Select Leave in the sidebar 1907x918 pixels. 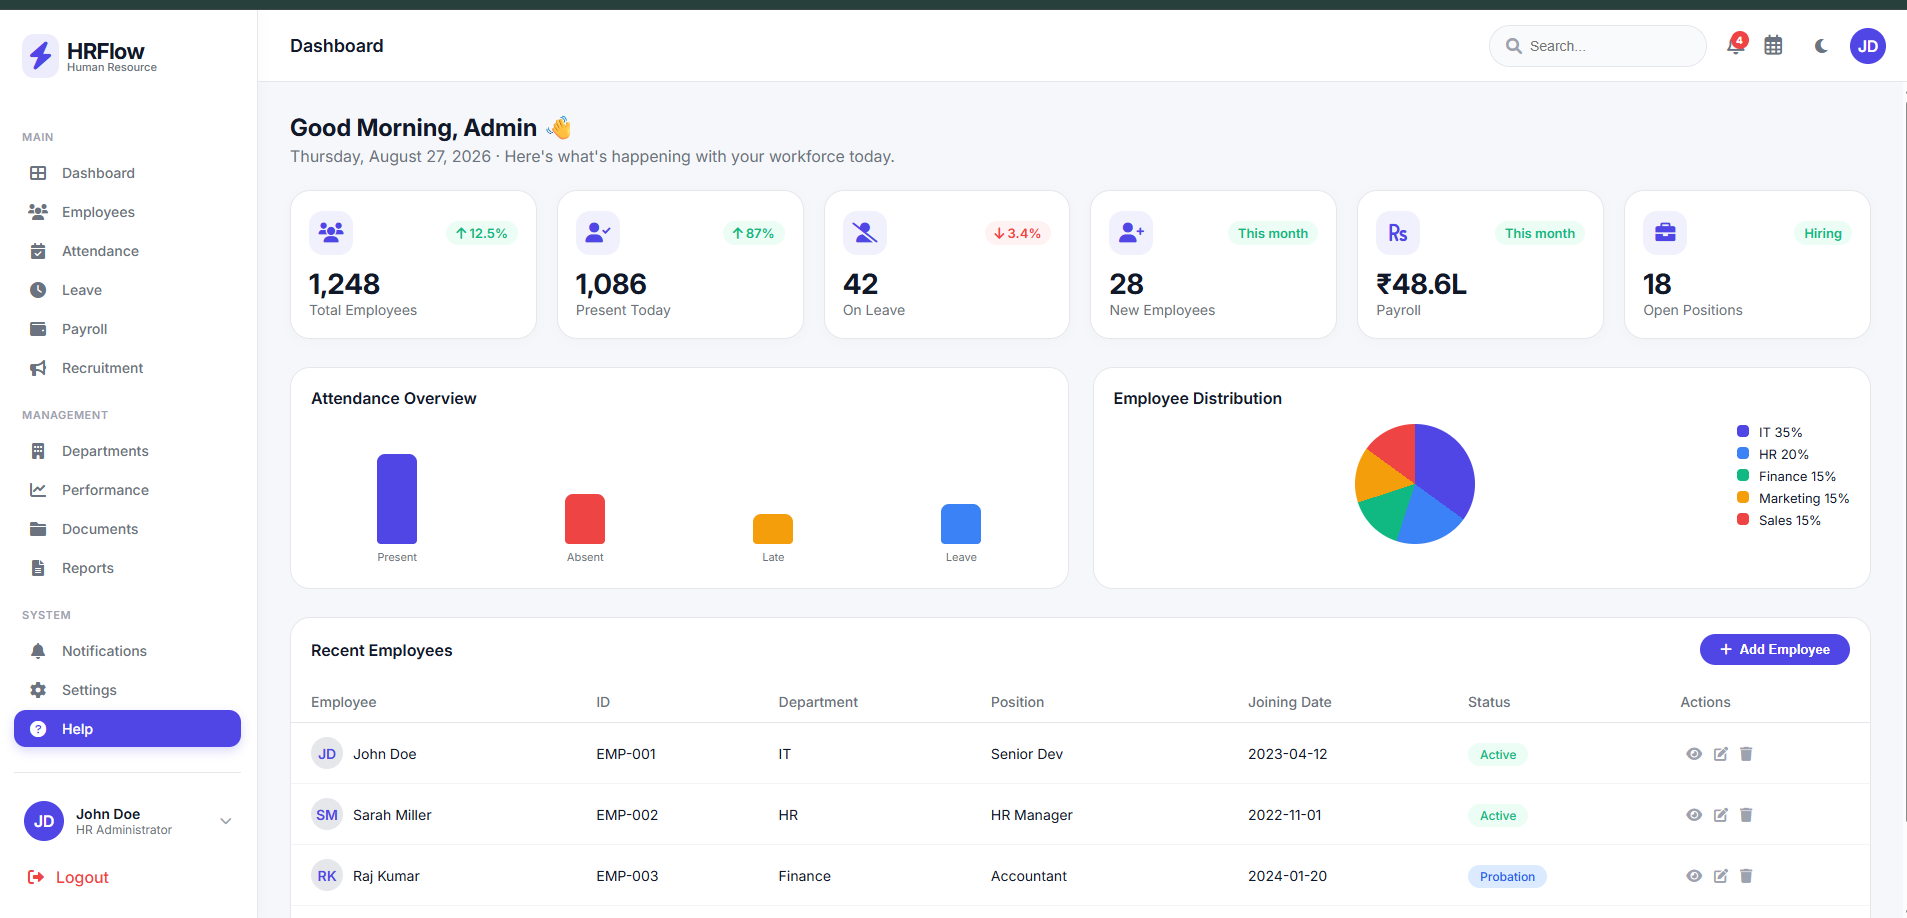(127, 290)
